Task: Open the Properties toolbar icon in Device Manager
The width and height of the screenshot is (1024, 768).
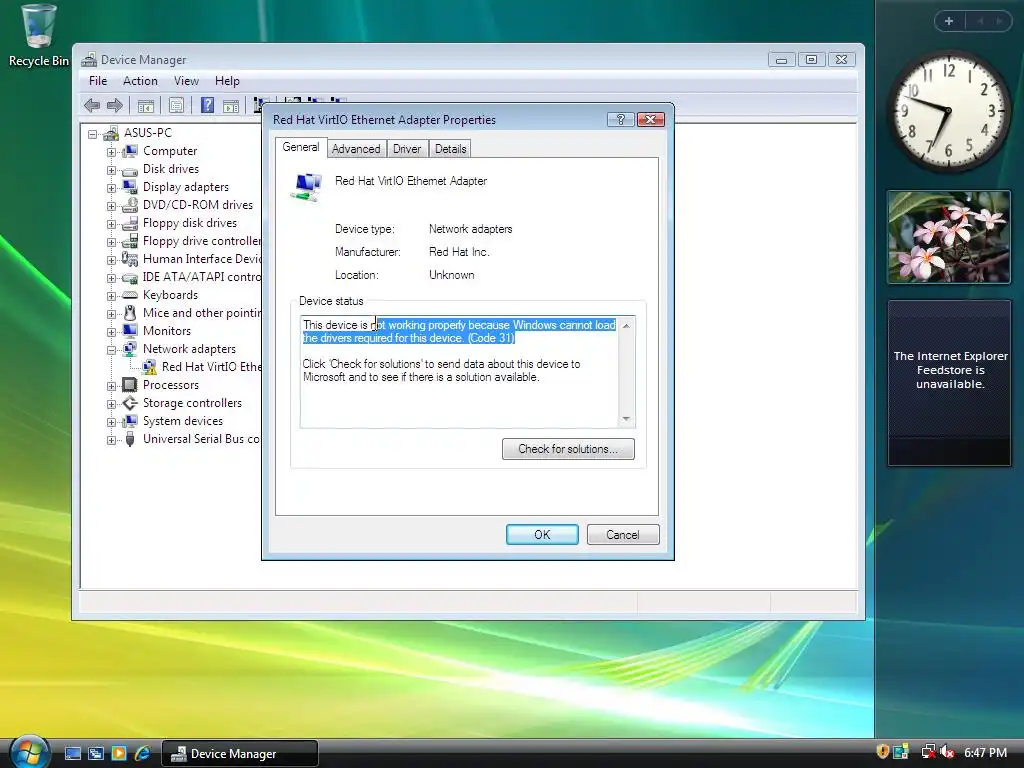Action: pyautogui.click(x=176, y=105)
